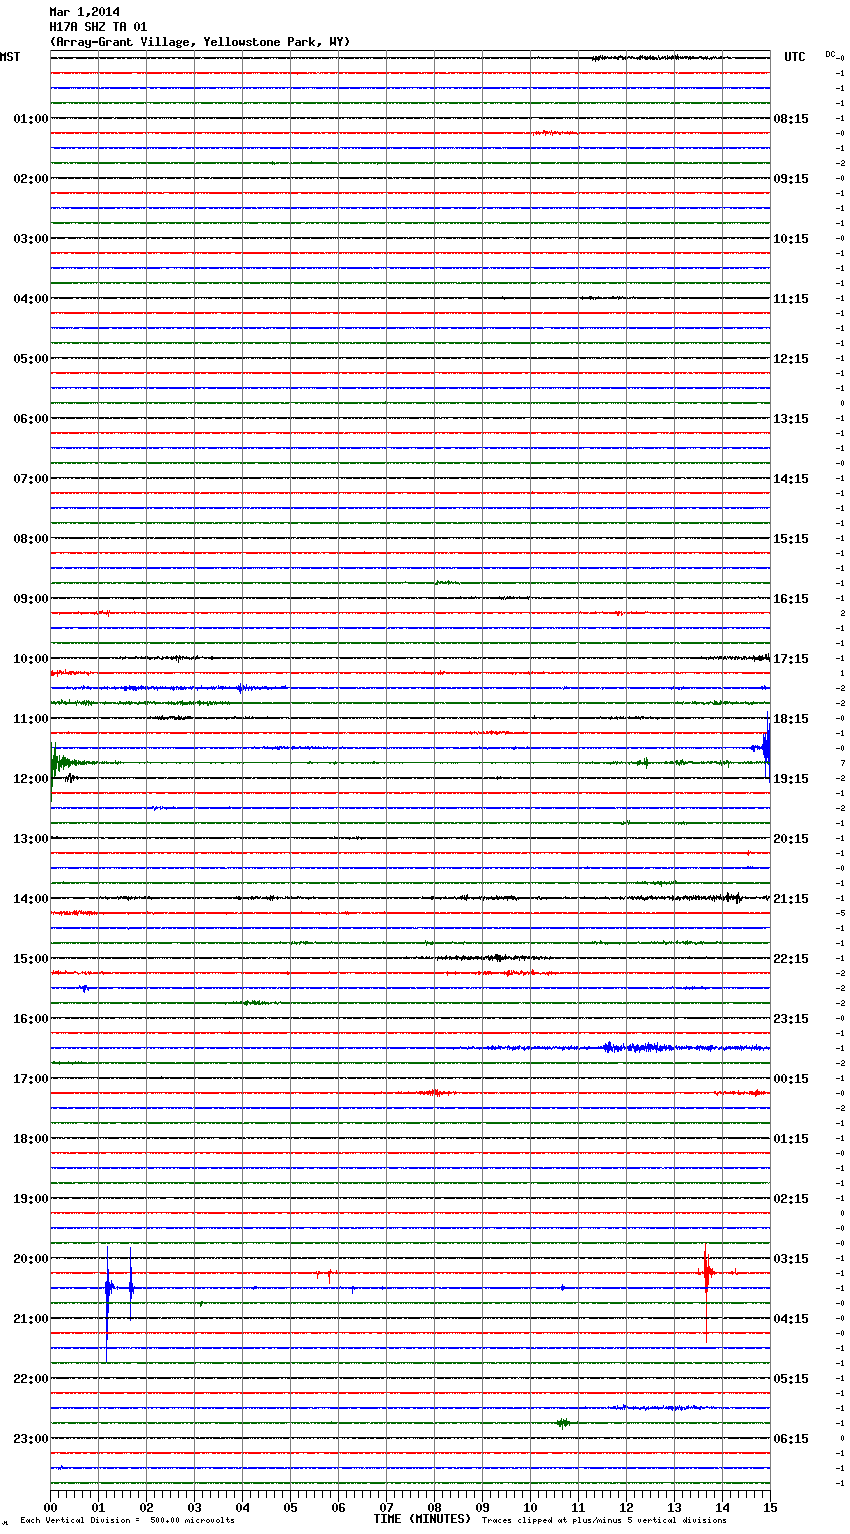Viewport: 850px width, 1534px height.
Task: Click the 03:15 UTC time label
Action: coord(791,1258)
